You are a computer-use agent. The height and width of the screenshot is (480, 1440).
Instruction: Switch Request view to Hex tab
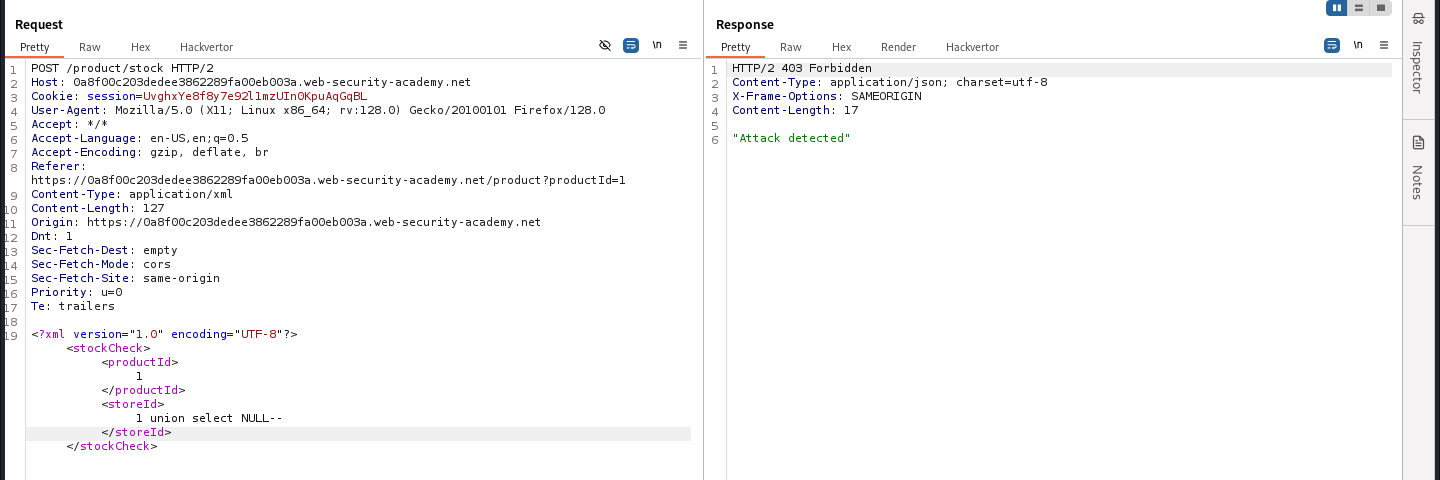[141, 47]
